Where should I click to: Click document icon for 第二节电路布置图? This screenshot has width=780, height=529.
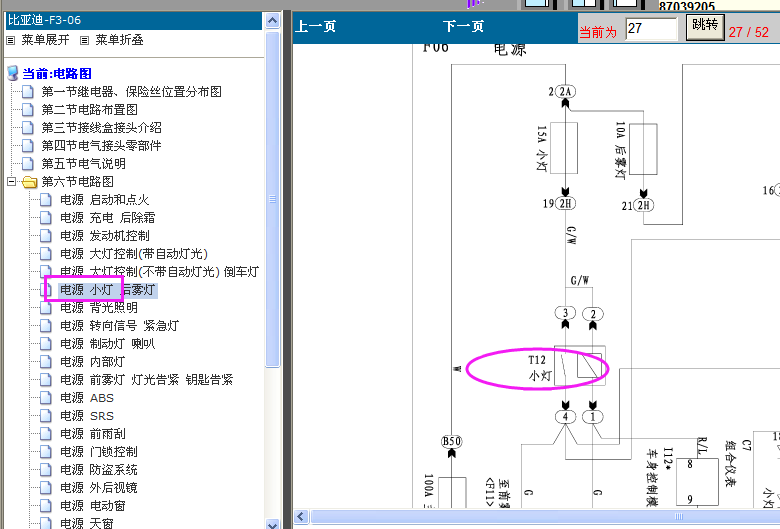pos(28,109)
